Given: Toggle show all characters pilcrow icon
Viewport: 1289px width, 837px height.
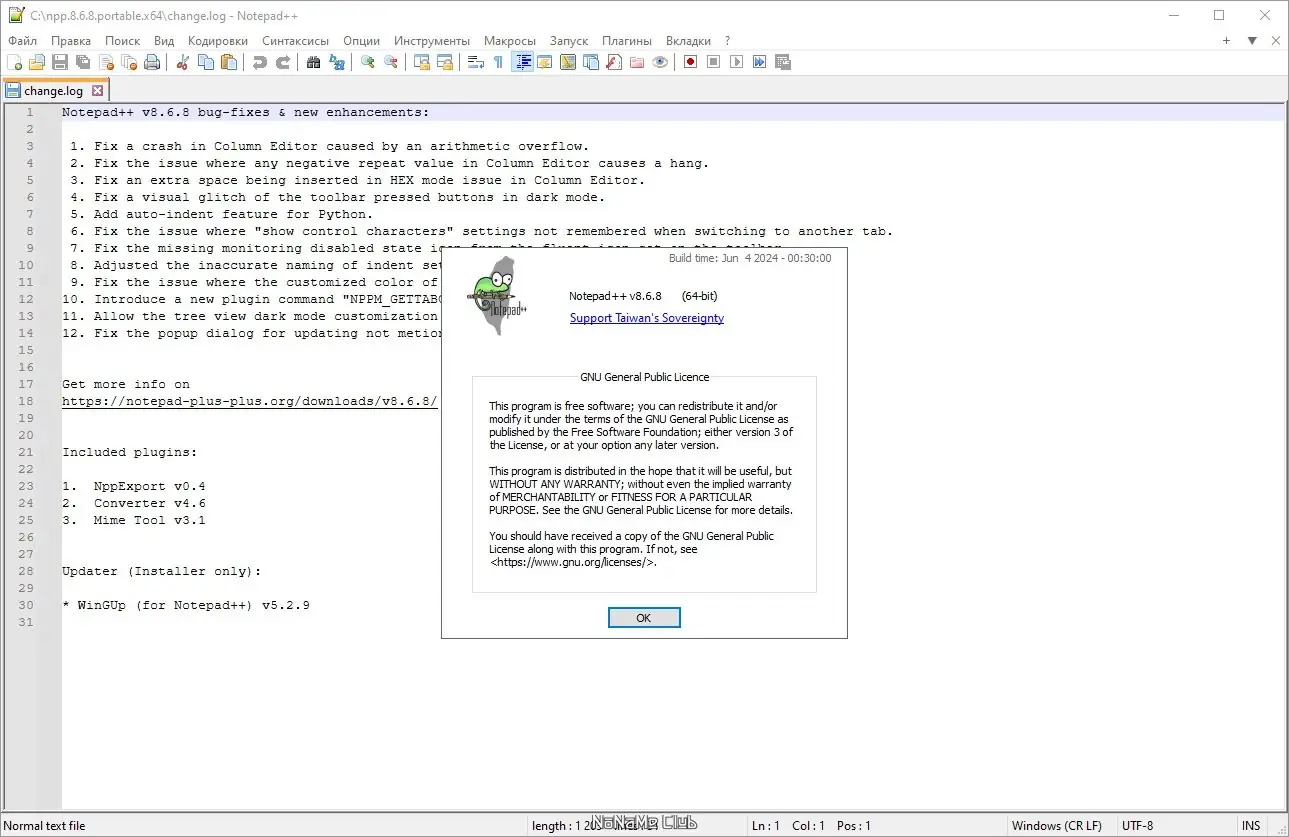Looking at the screenshot, I should tap(499, 62).
